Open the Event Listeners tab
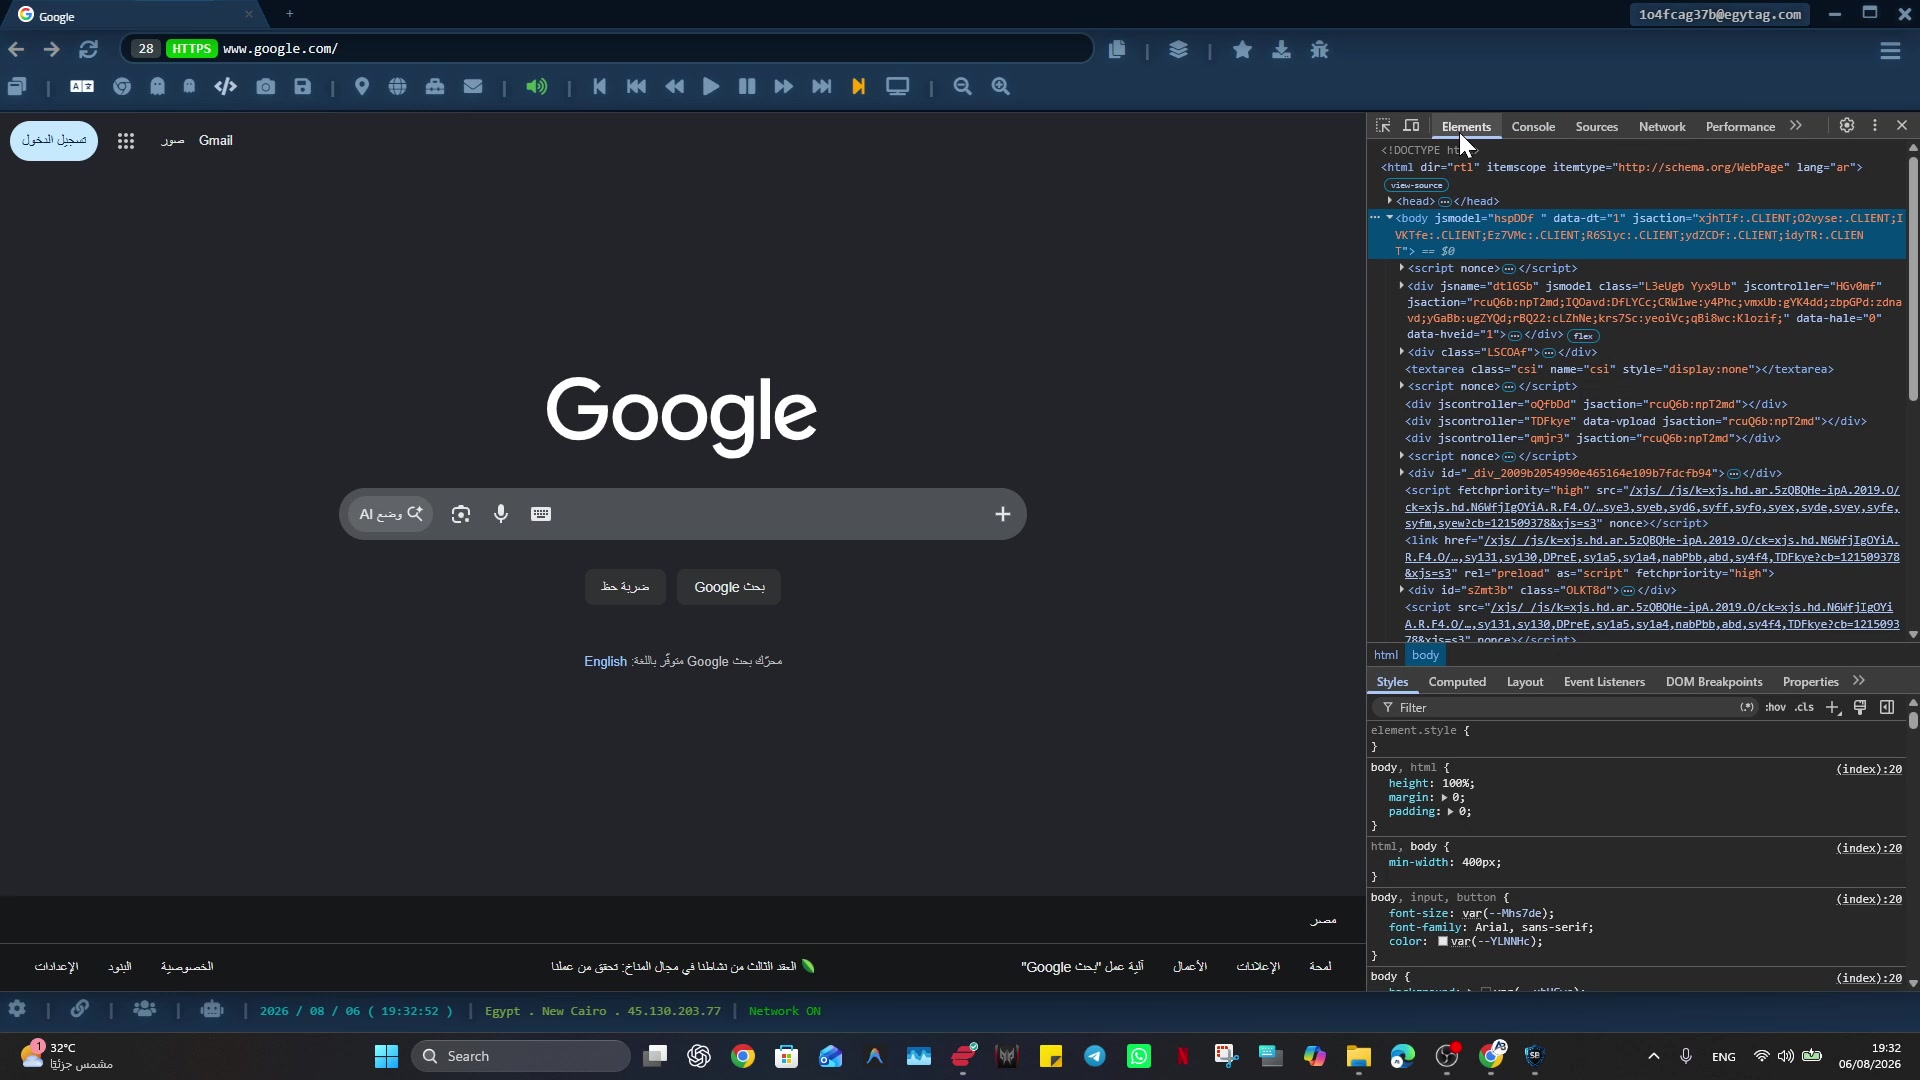 point(1604,682)
